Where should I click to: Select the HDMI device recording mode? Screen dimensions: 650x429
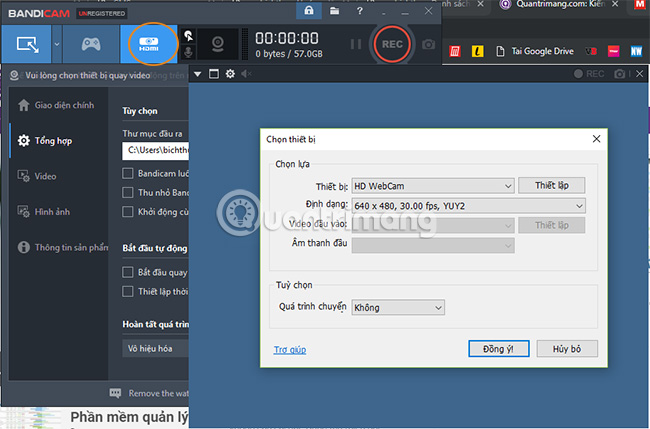point(149,44)
